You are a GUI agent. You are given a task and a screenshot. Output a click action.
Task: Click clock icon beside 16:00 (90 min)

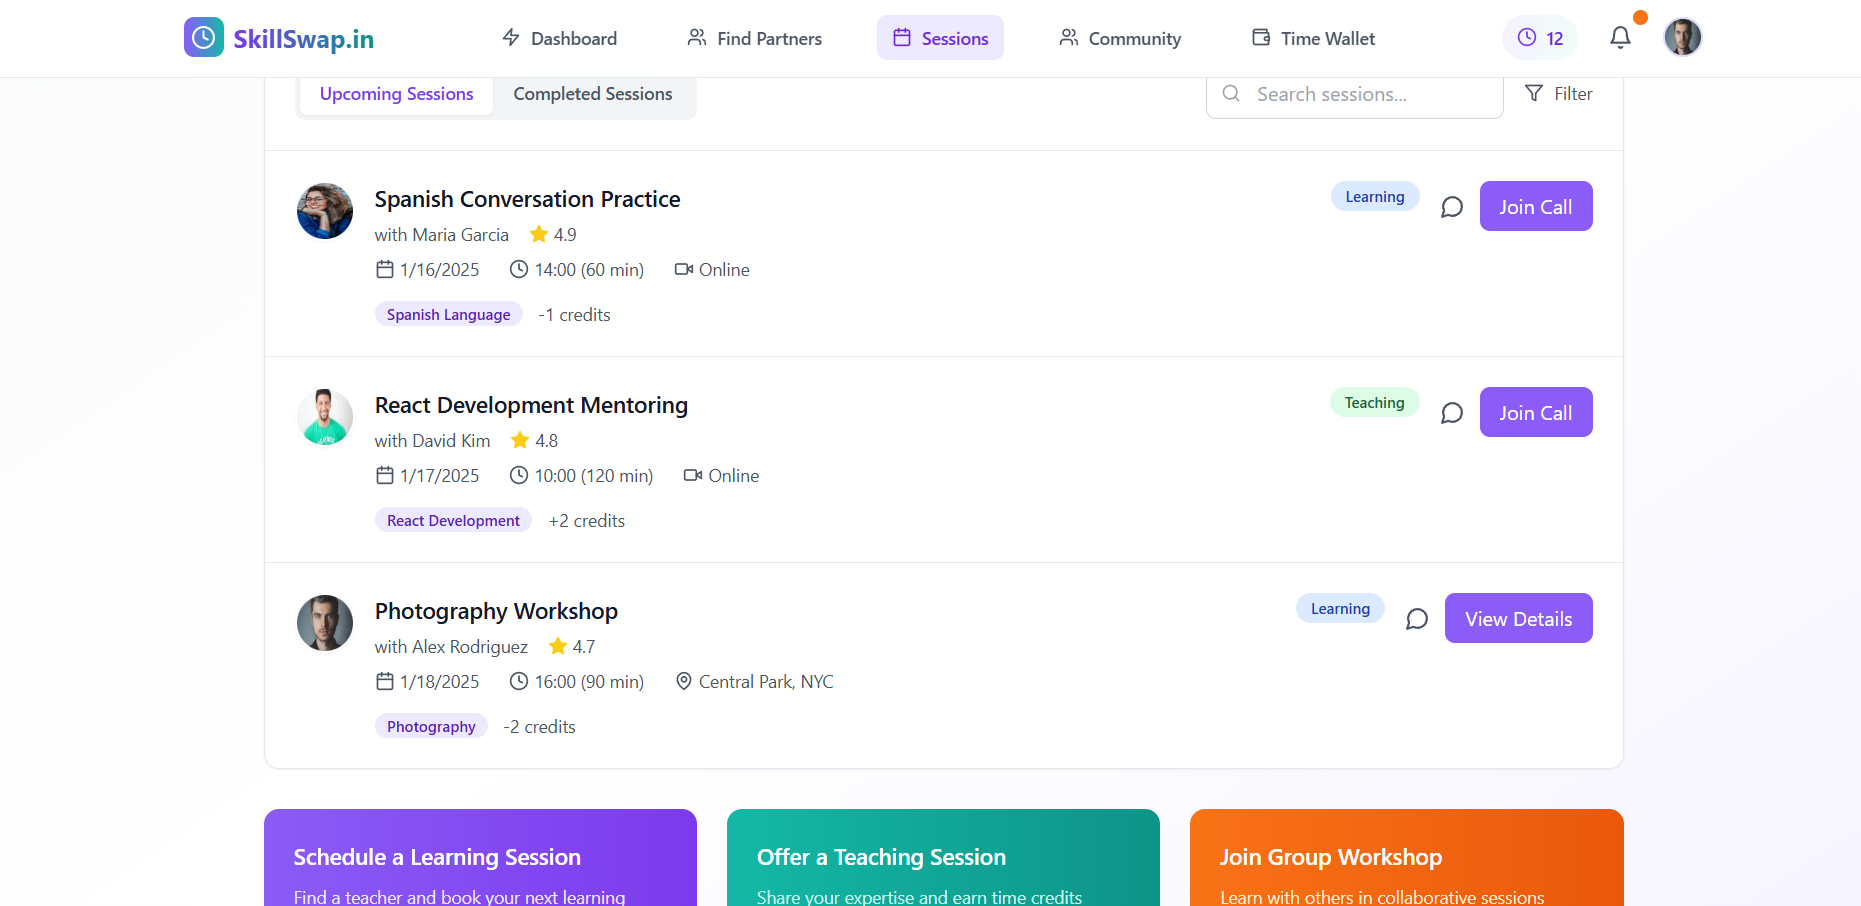pyautogui.click(x=519, y=681)
